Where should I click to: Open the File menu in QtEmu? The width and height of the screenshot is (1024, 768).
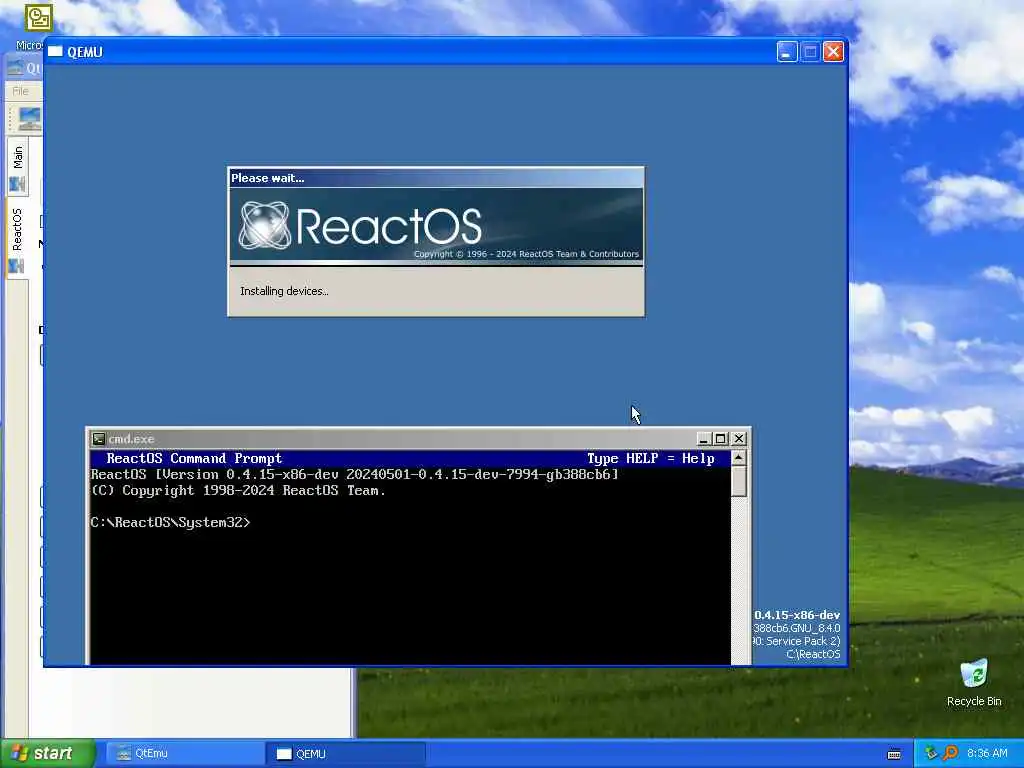click(x=20, y=91)
